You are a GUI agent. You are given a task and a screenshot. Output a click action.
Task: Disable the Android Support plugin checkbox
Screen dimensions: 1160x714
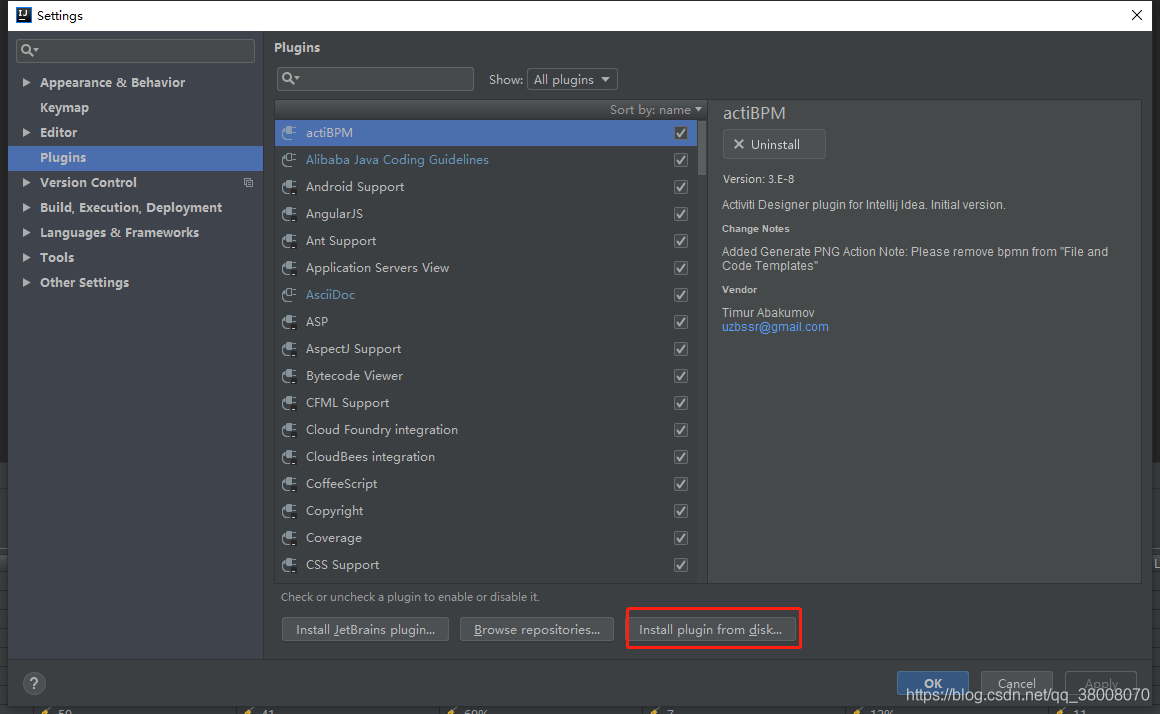click(x=681, y=187)
